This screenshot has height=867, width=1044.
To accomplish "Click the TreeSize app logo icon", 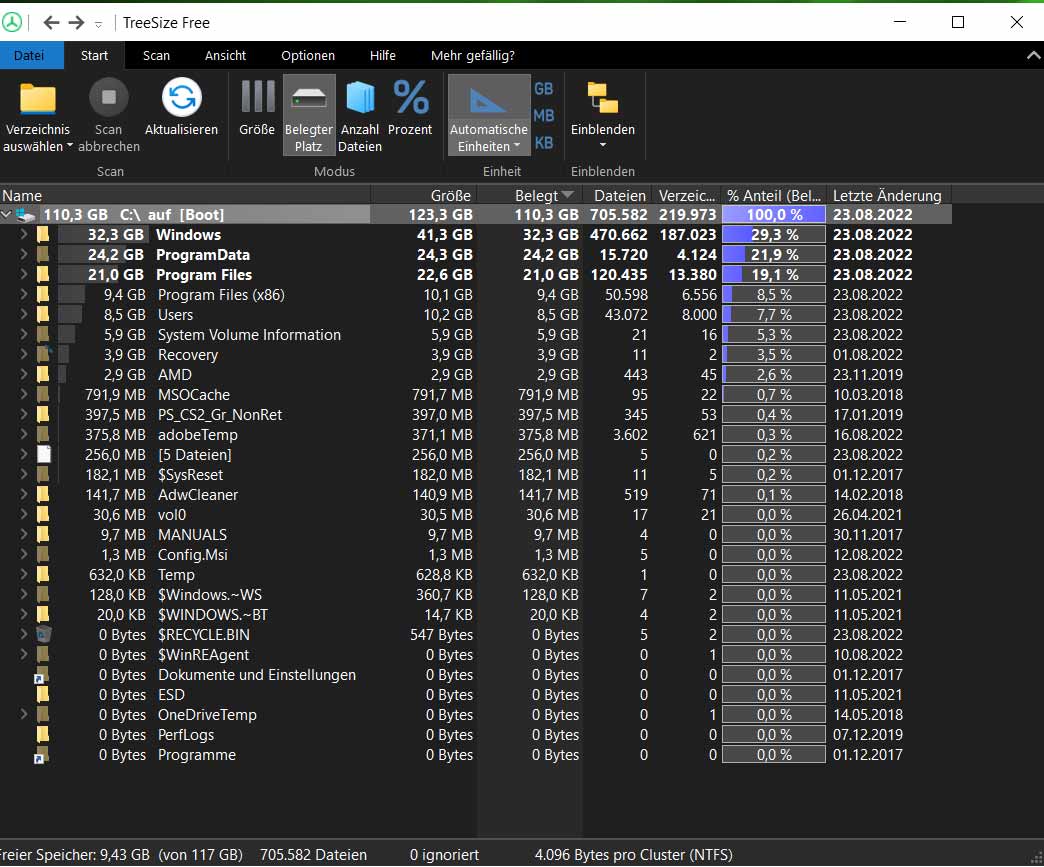I will (x=12, y=23).
